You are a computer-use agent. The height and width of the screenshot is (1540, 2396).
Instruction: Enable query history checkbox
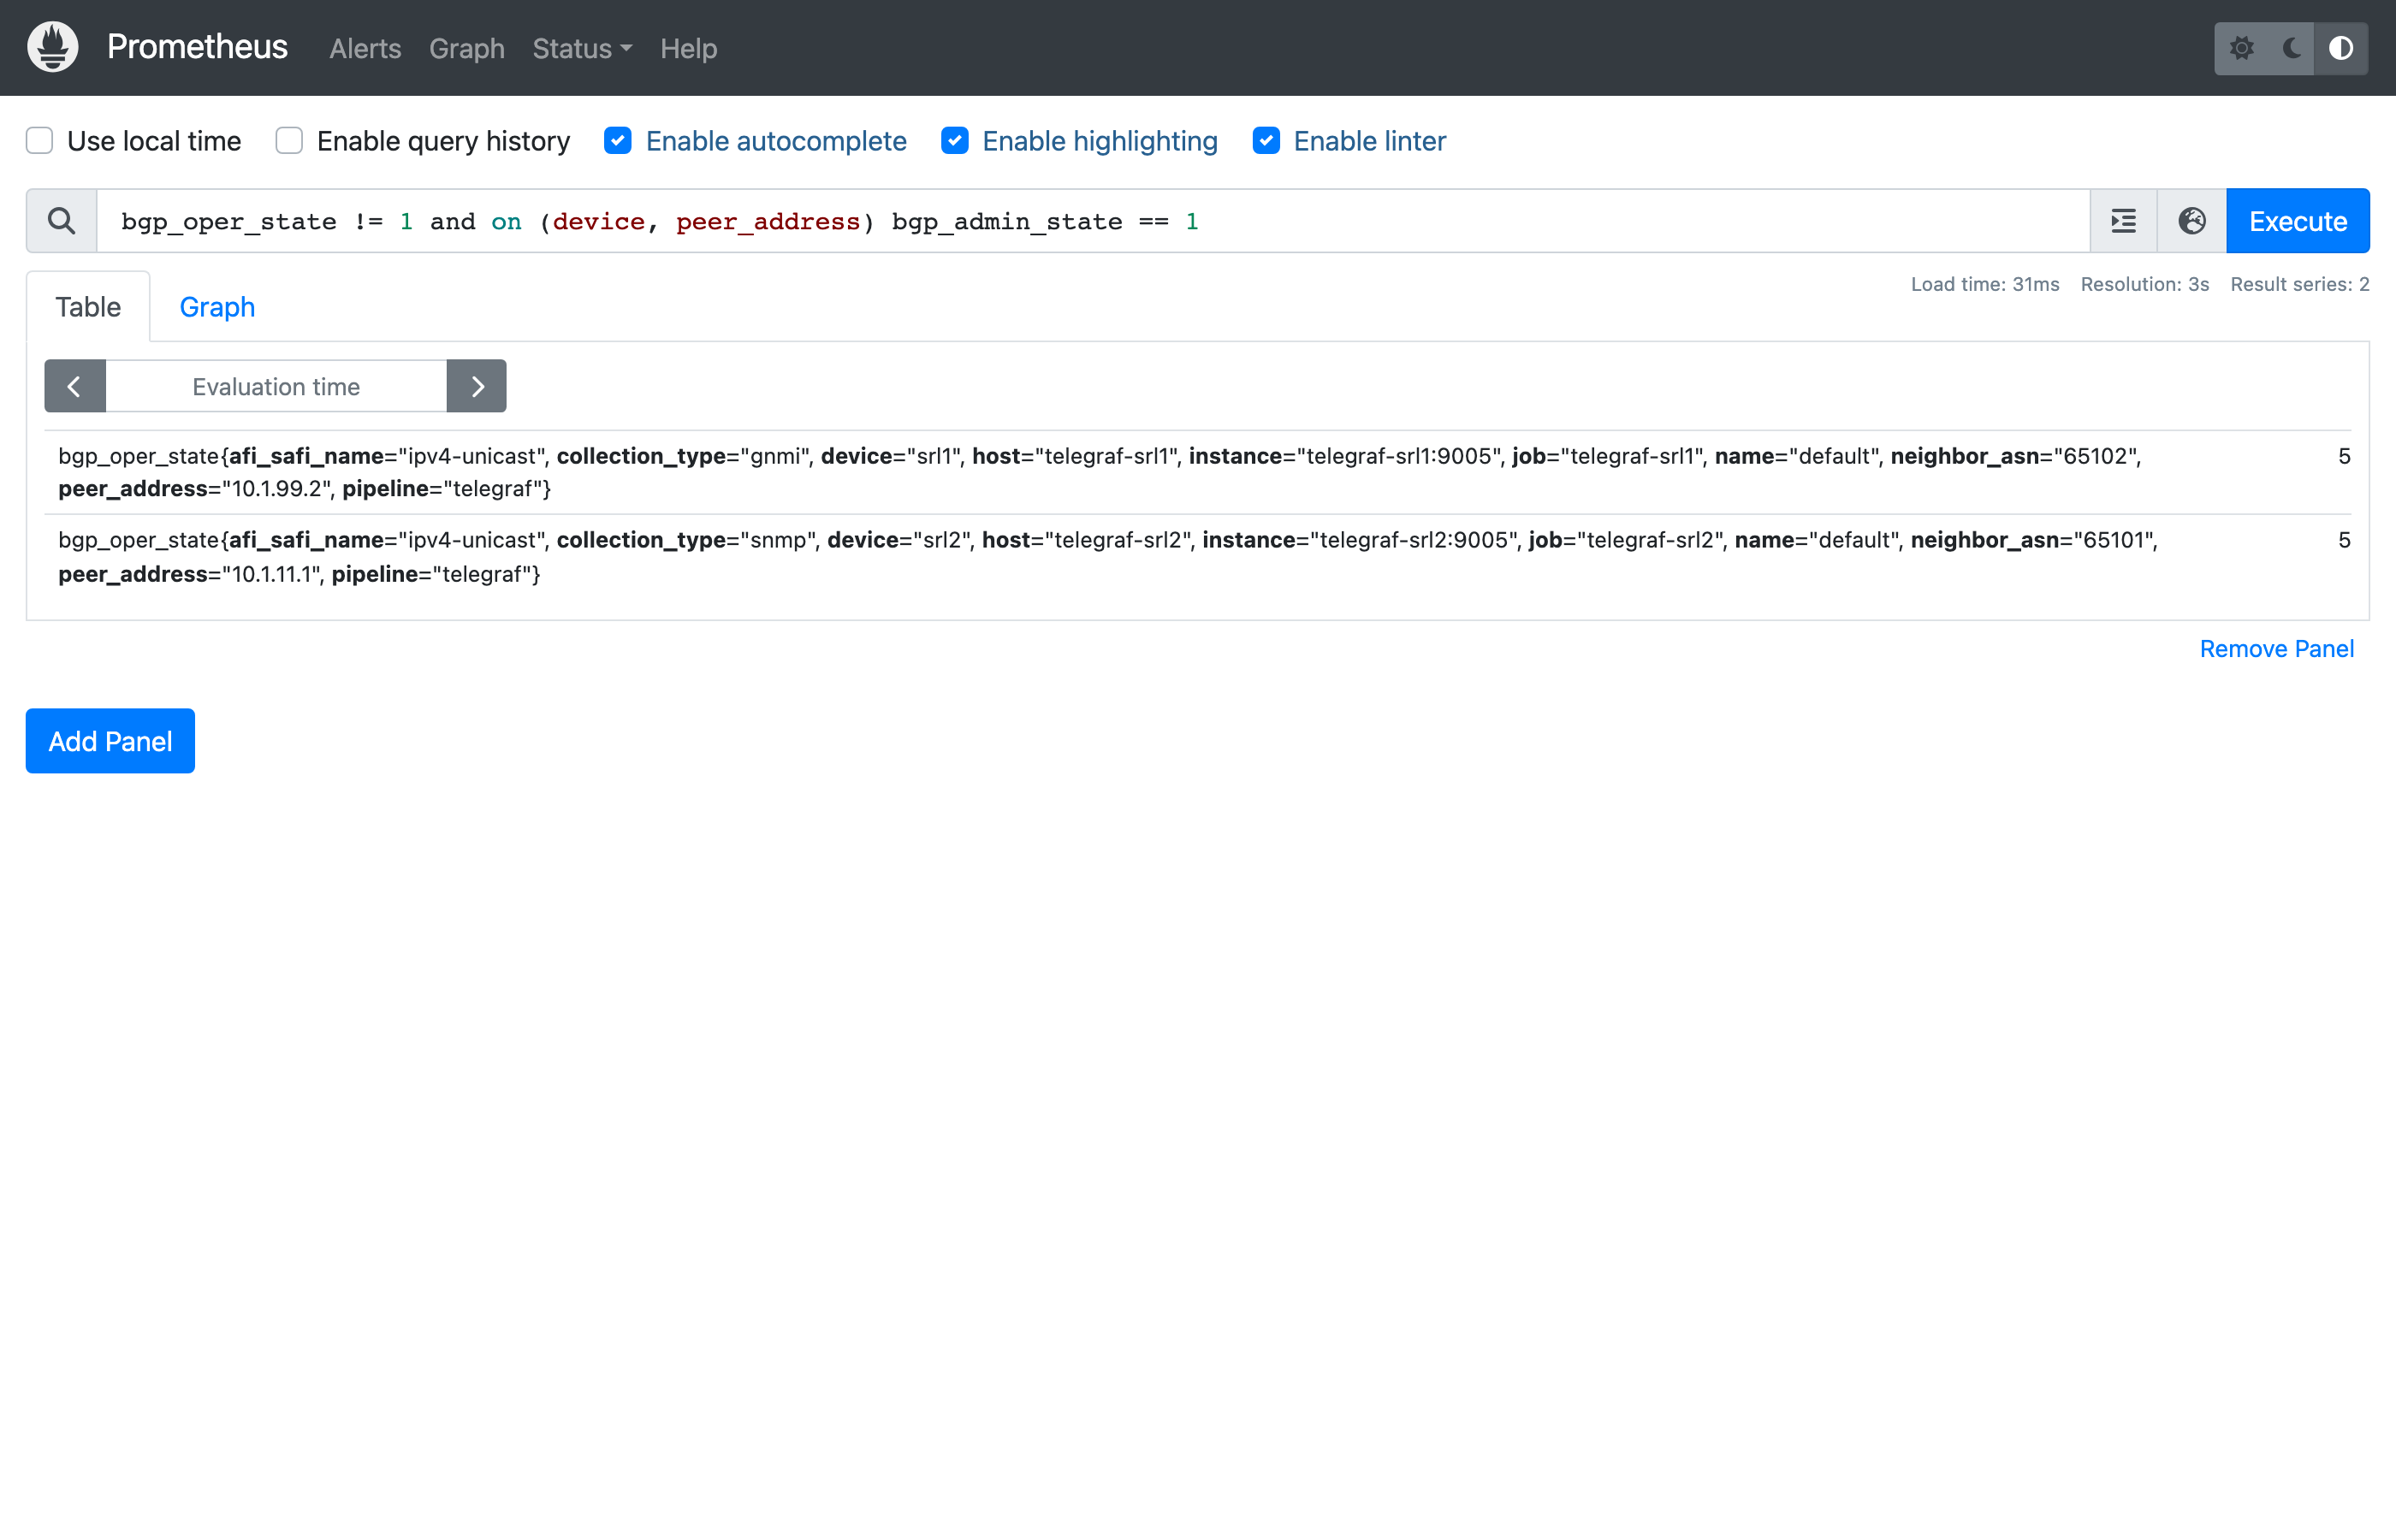[x=289, y=141]
